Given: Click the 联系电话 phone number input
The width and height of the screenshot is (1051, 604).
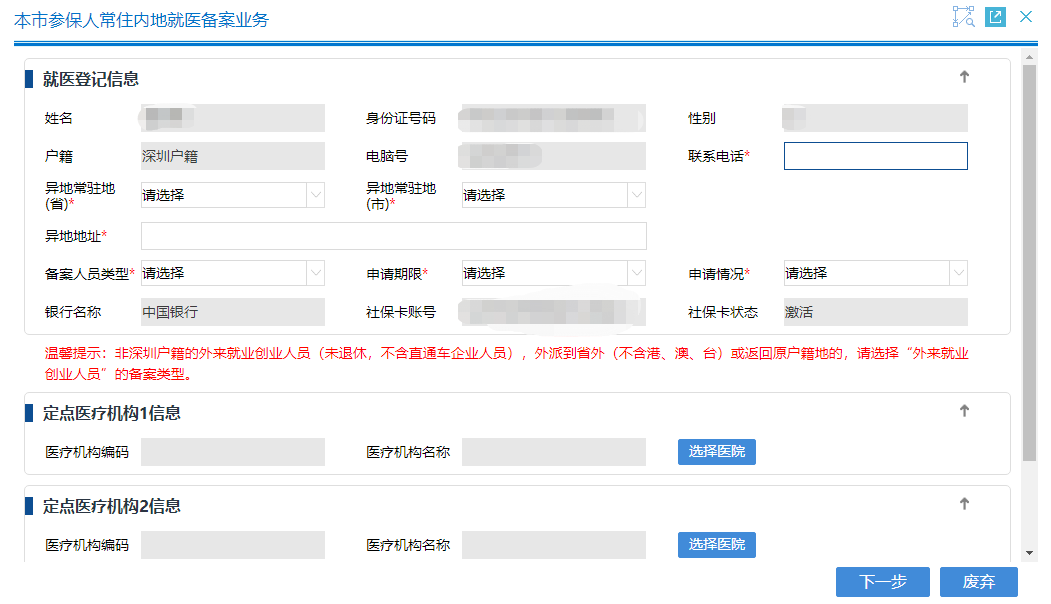Looking at the screenshot, I should (x=875, y=156).
